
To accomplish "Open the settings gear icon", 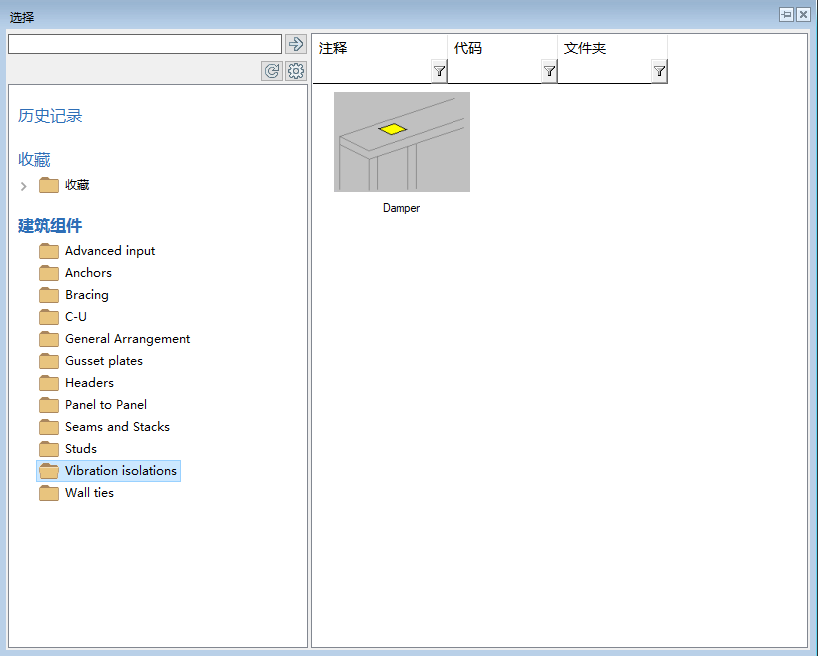I will point(296,70).
